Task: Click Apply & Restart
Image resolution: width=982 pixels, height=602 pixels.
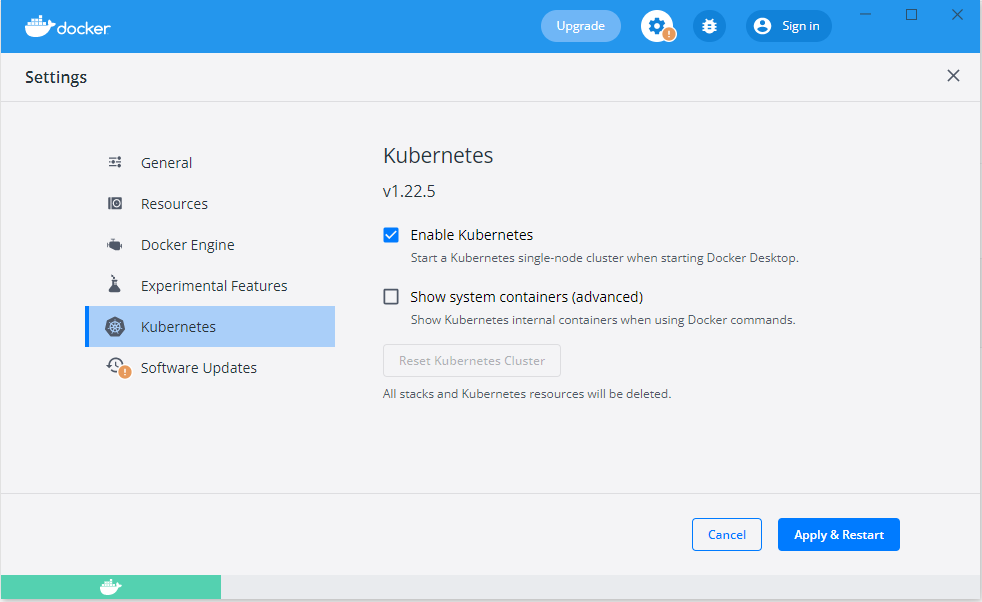Action: [839, 534]
